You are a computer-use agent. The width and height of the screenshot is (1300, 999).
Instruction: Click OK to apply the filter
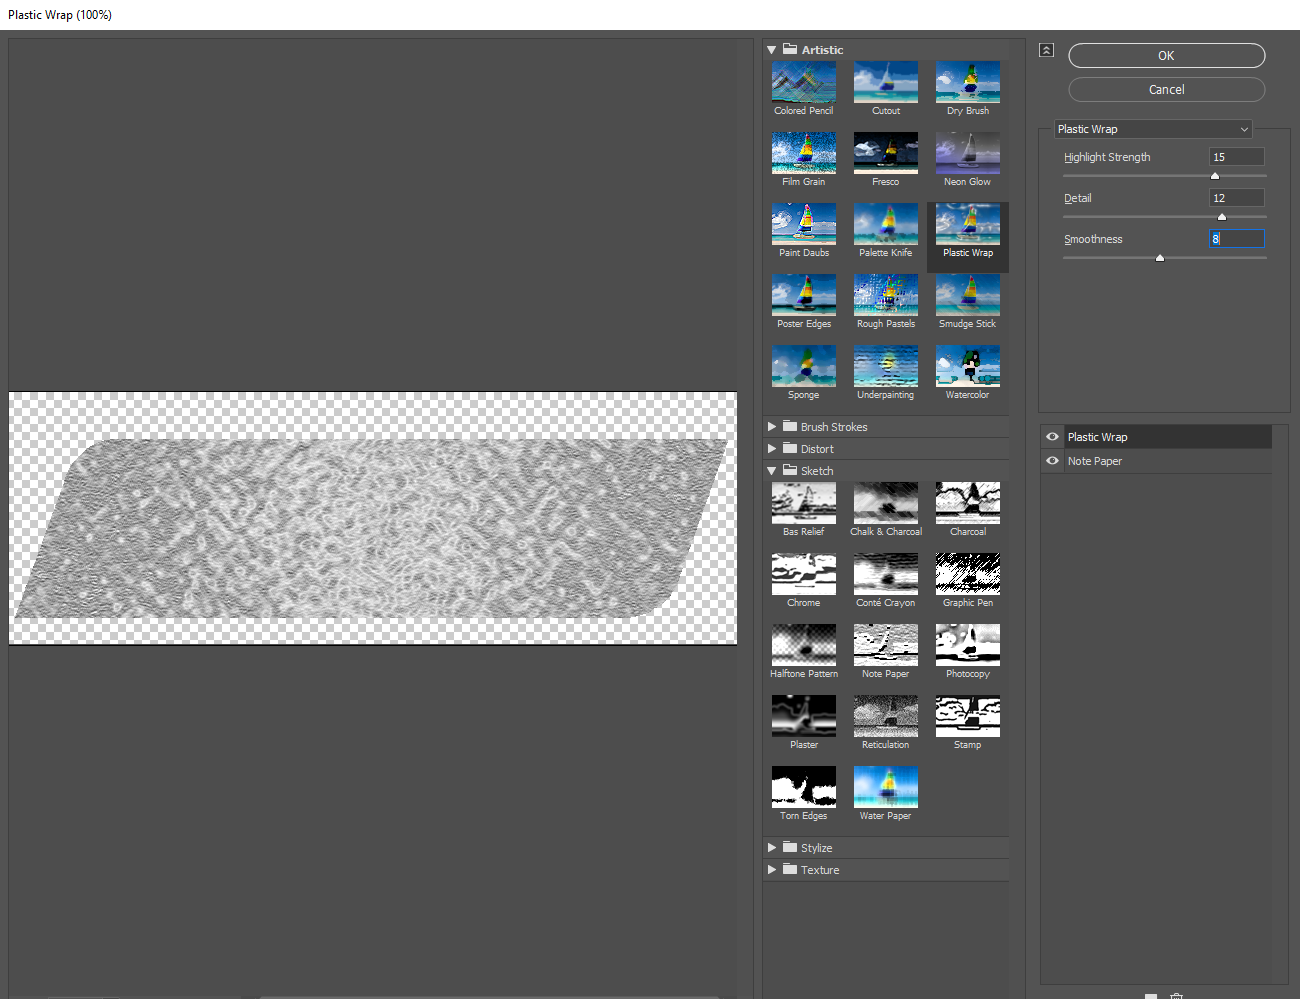point(1166,55)
